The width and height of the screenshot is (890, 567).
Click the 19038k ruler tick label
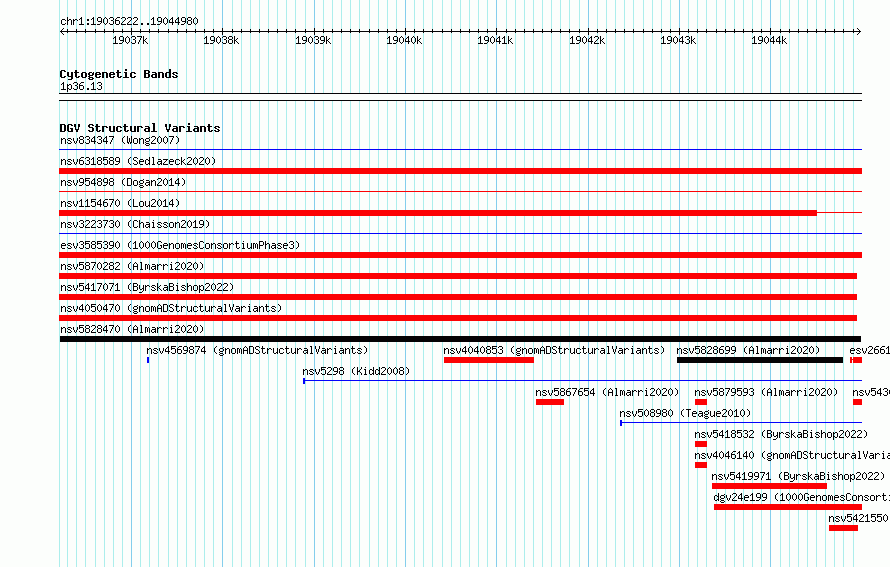(x=221, y=40)
